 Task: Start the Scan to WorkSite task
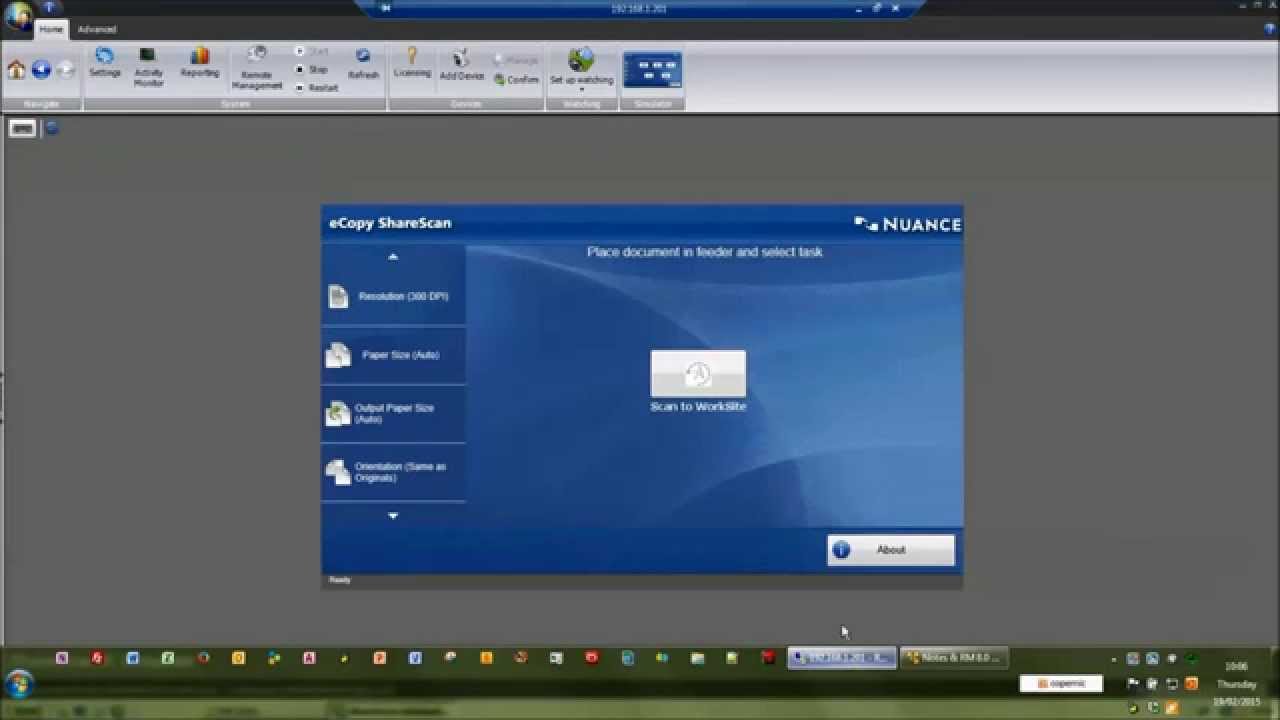[x=698, y=381]
